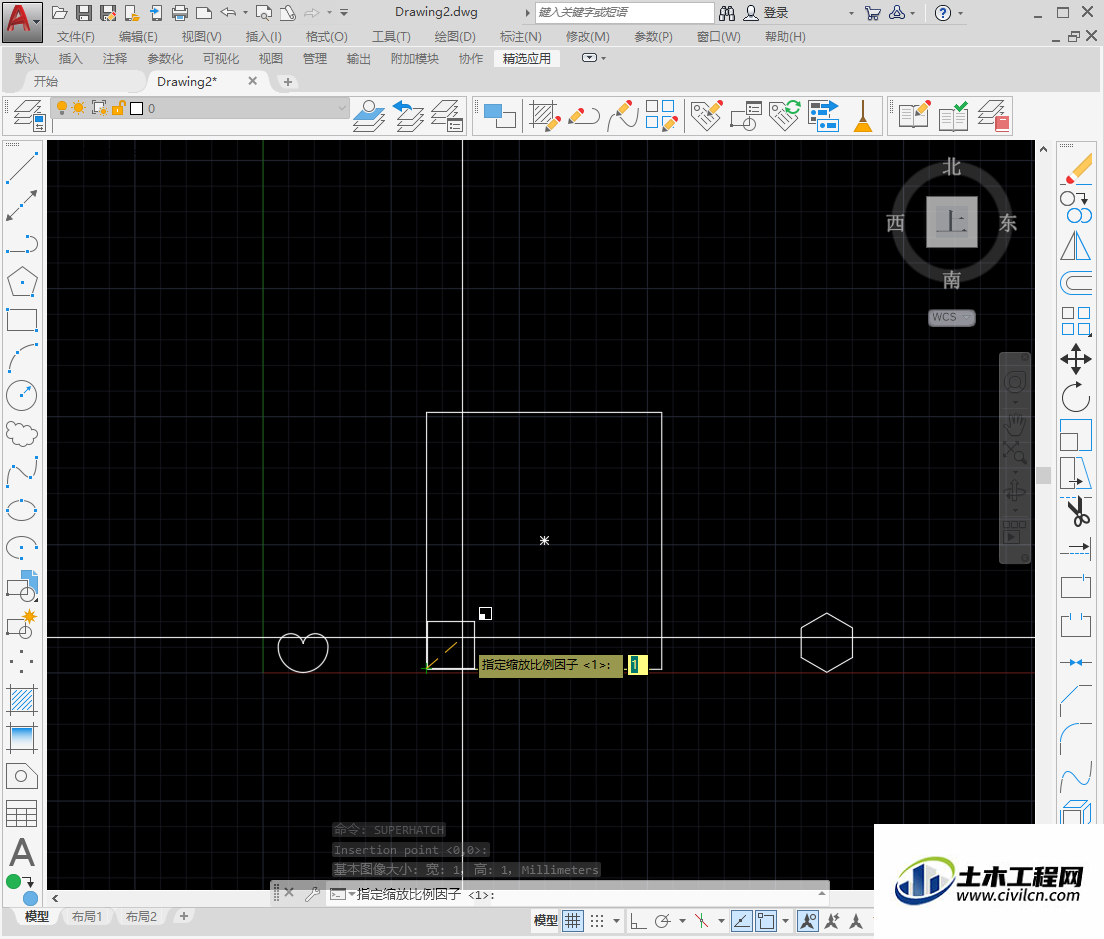This screenshot has width=1104, height=939.
Task: Switch to the 布局1 layout tab
Action: [87, 916]
